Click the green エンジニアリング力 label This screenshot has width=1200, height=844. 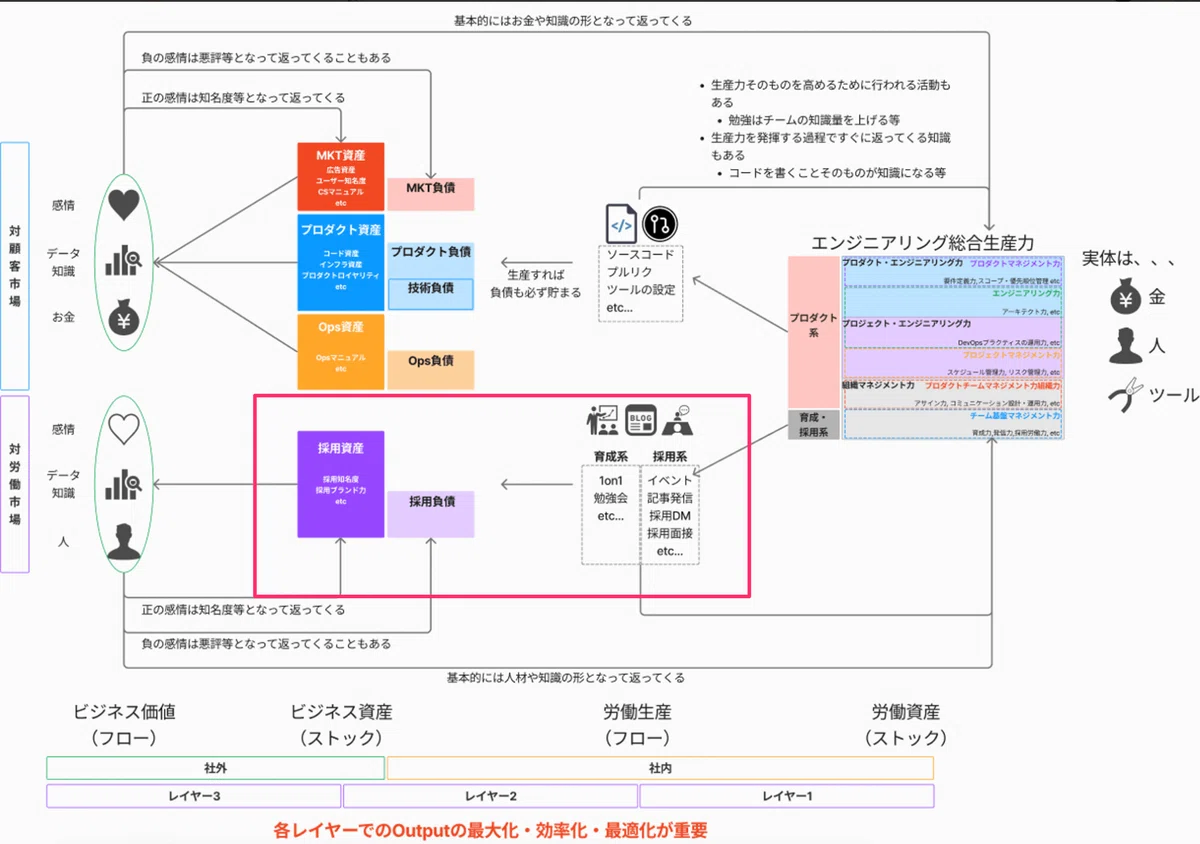click(x=1026, y=294)
